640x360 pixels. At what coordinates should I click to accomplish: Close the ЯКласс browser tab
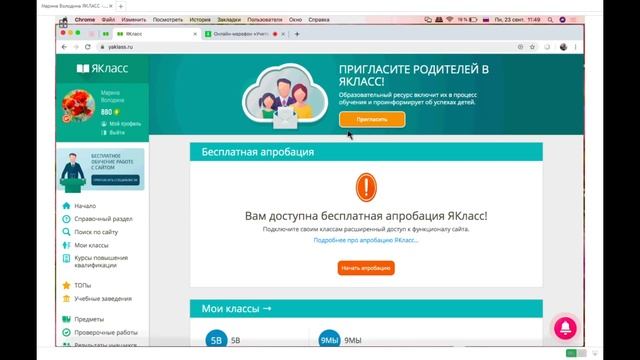[195, 34]
